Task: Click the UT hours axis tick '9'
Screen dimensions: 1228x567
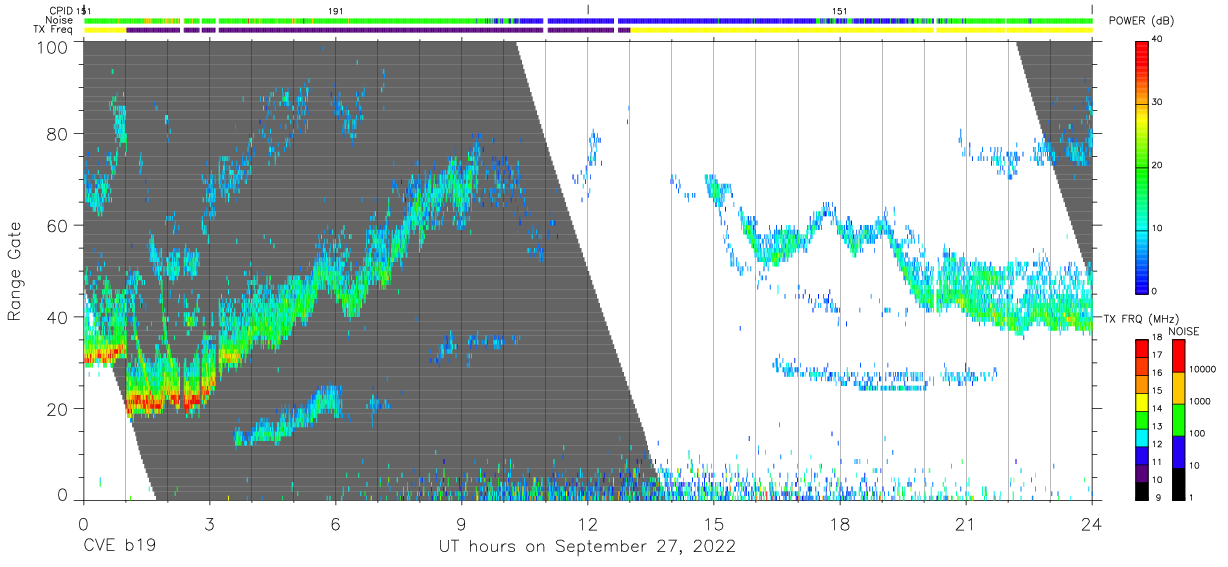Action: 461,524
